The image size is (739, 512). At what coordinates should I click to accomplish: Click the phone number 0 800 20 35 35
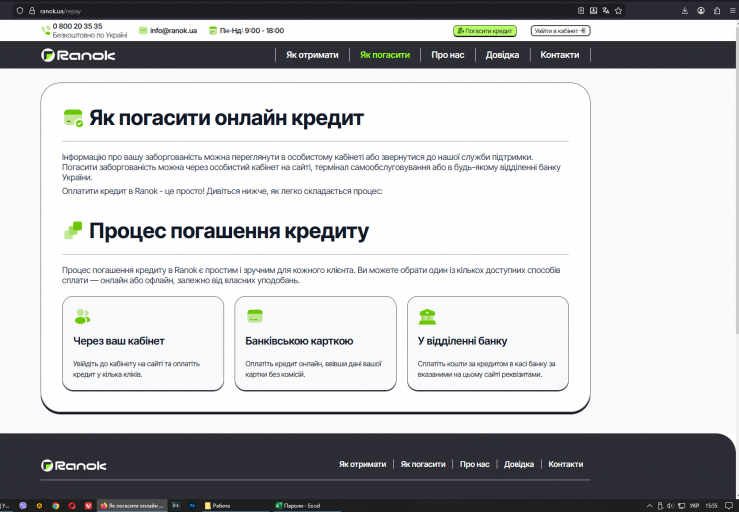pos(77,26)
